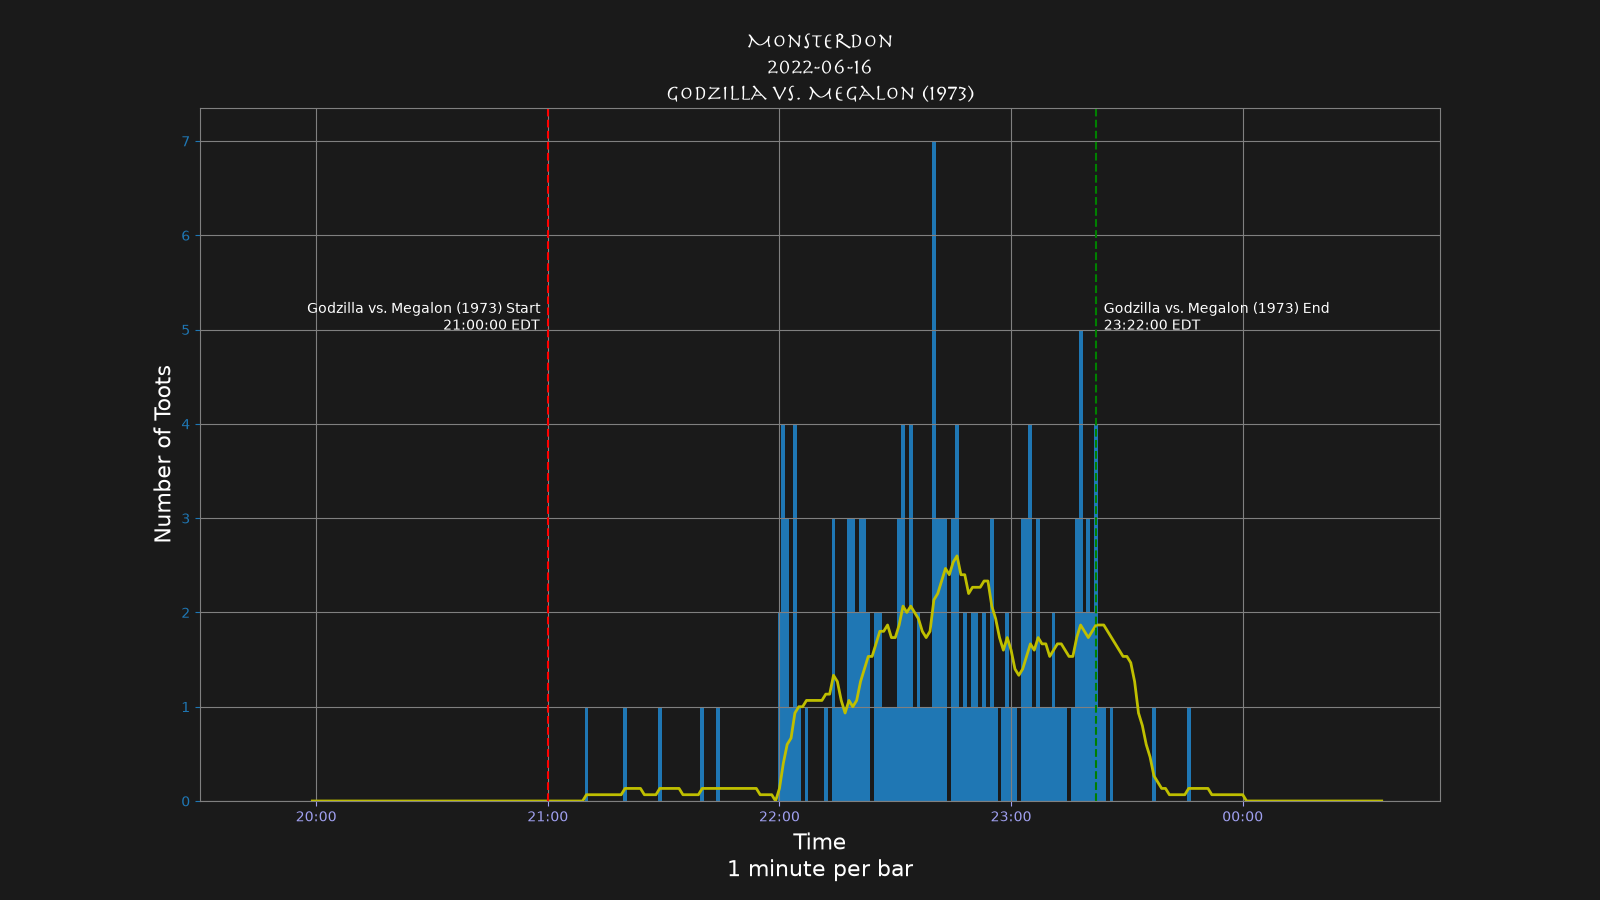This screenshot has width=1600, height=900.
Task: Click the y-axis tick label "2"
Action: [x=185, y=613]
